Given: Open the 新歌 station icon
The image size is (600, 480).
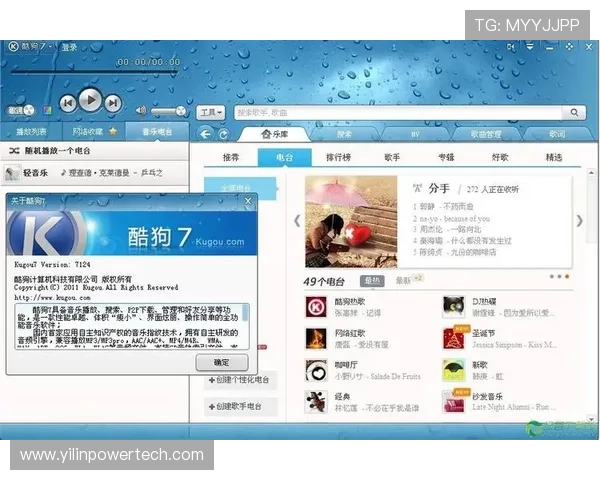Looking at the screenshot, I should (454, 370).
